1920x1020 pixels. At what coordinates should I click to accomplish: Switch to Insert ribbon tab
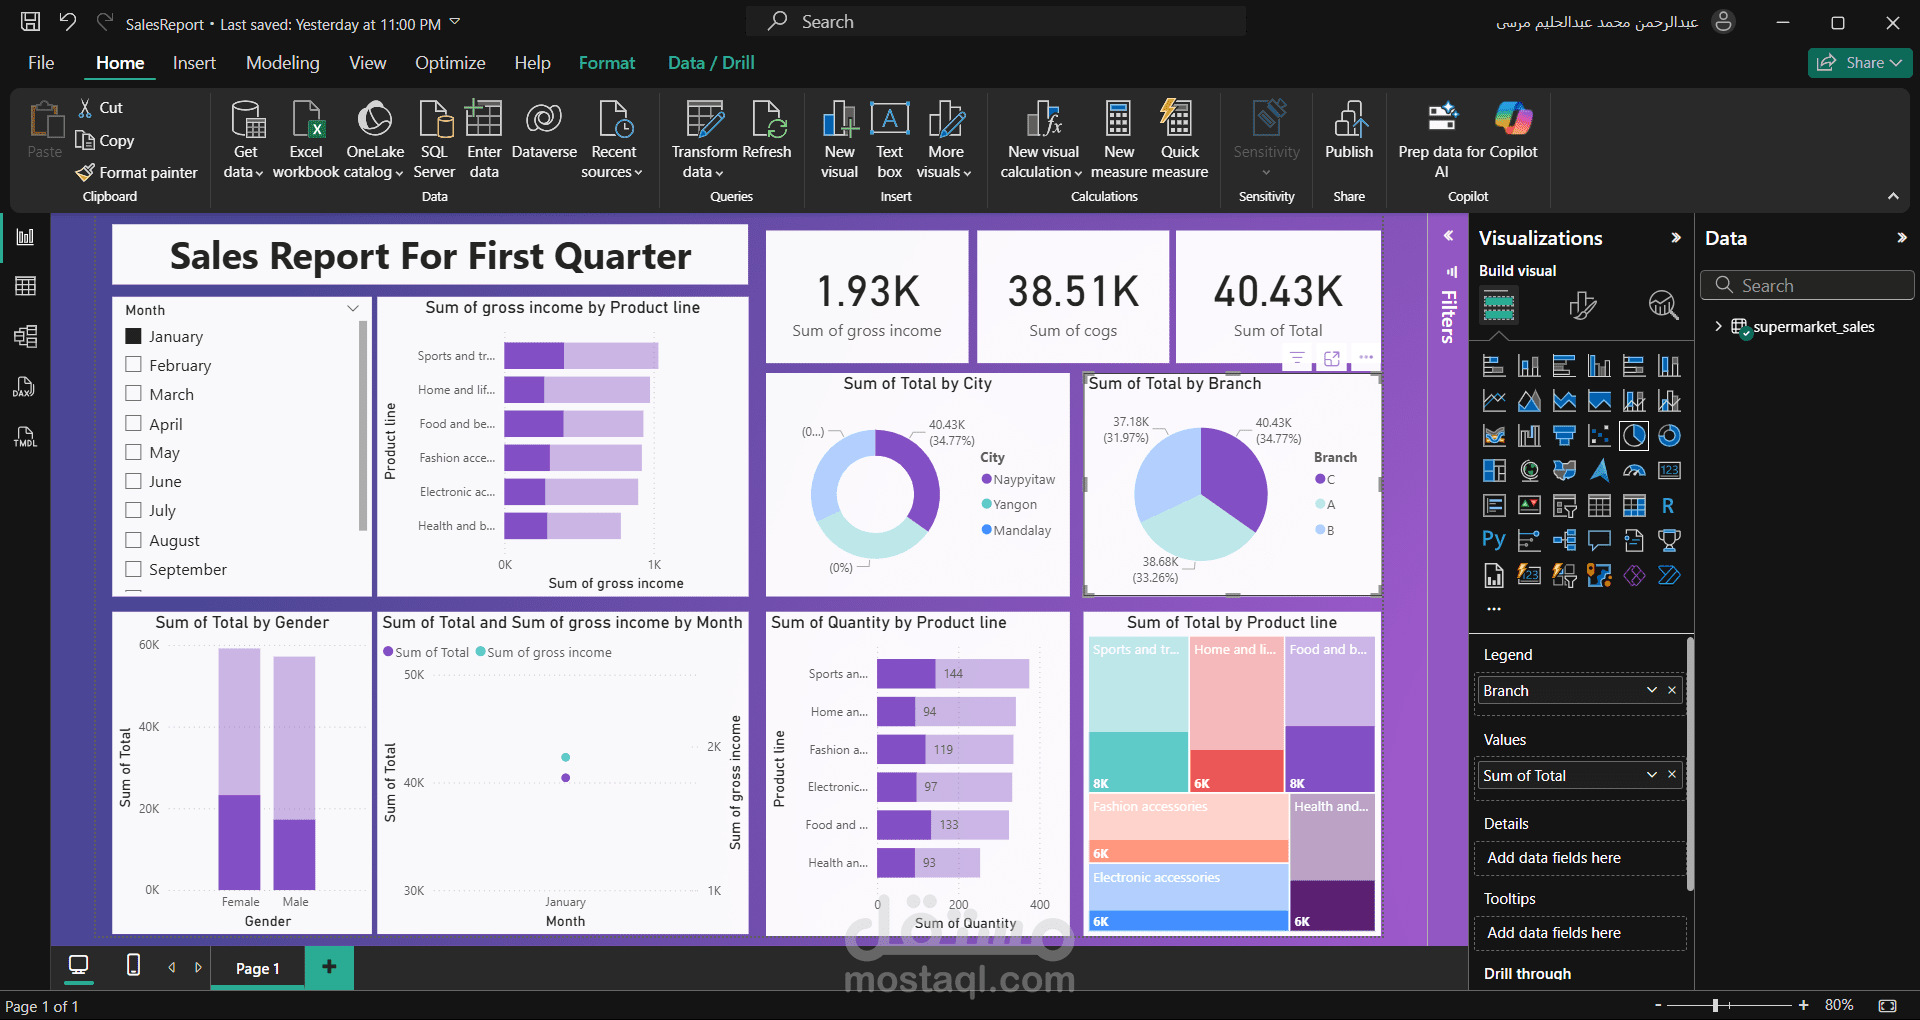[194, 63]
